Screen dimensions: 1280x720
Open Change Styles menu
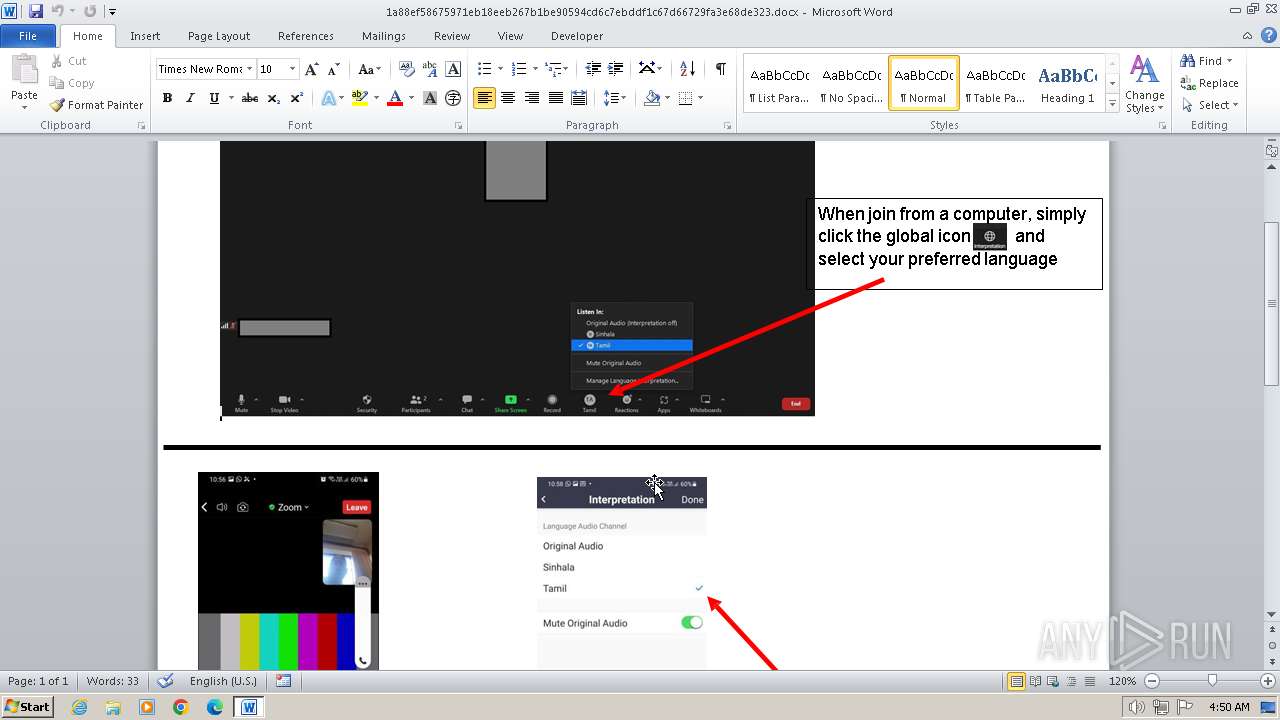pyautogui.click(x=1145, y=84)
